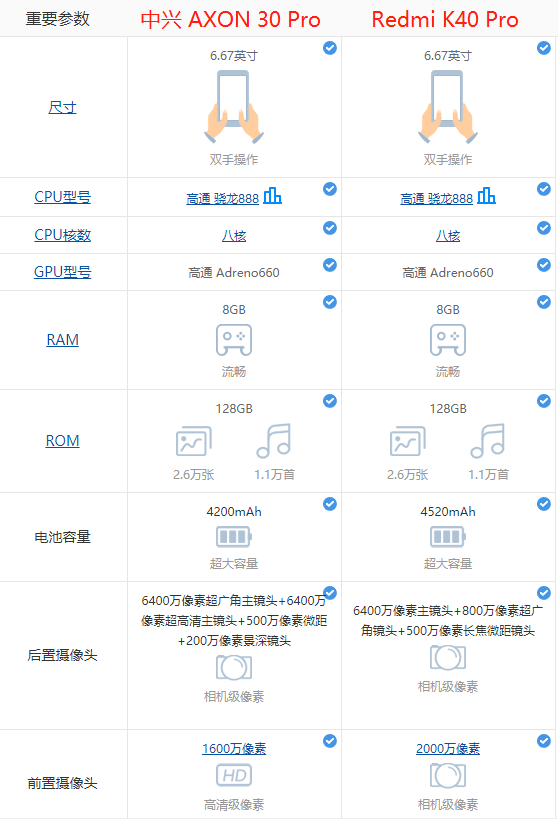Image resolution: width=558 pixels, height=819 pixels.
Task: Click the 4200mAh battery value
Action: tap(234, 512)
